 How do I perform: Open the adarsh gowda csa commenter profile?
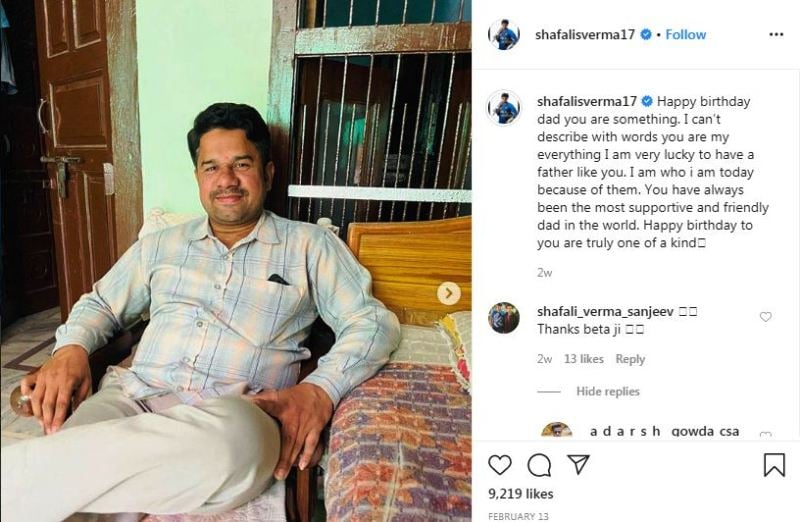tap(664, 431)
